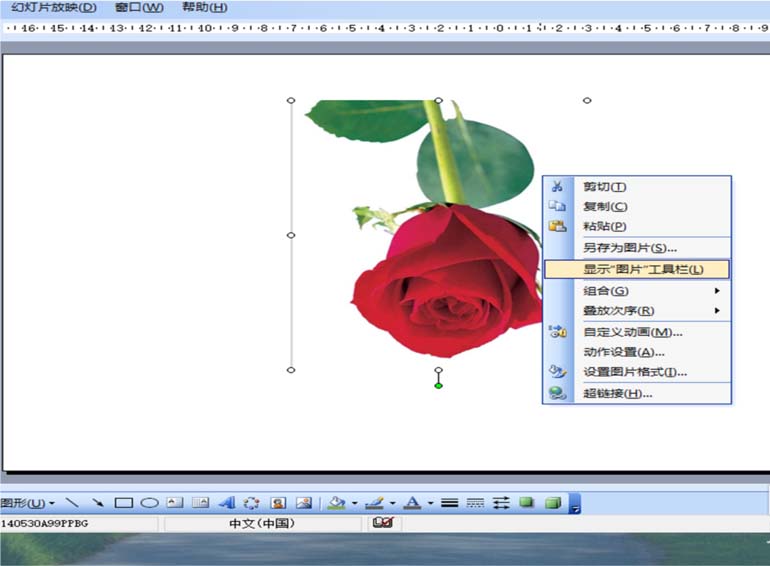Expand the Fill Color dropdown arrow
770x566 pixels.
(x=355, y=503)
